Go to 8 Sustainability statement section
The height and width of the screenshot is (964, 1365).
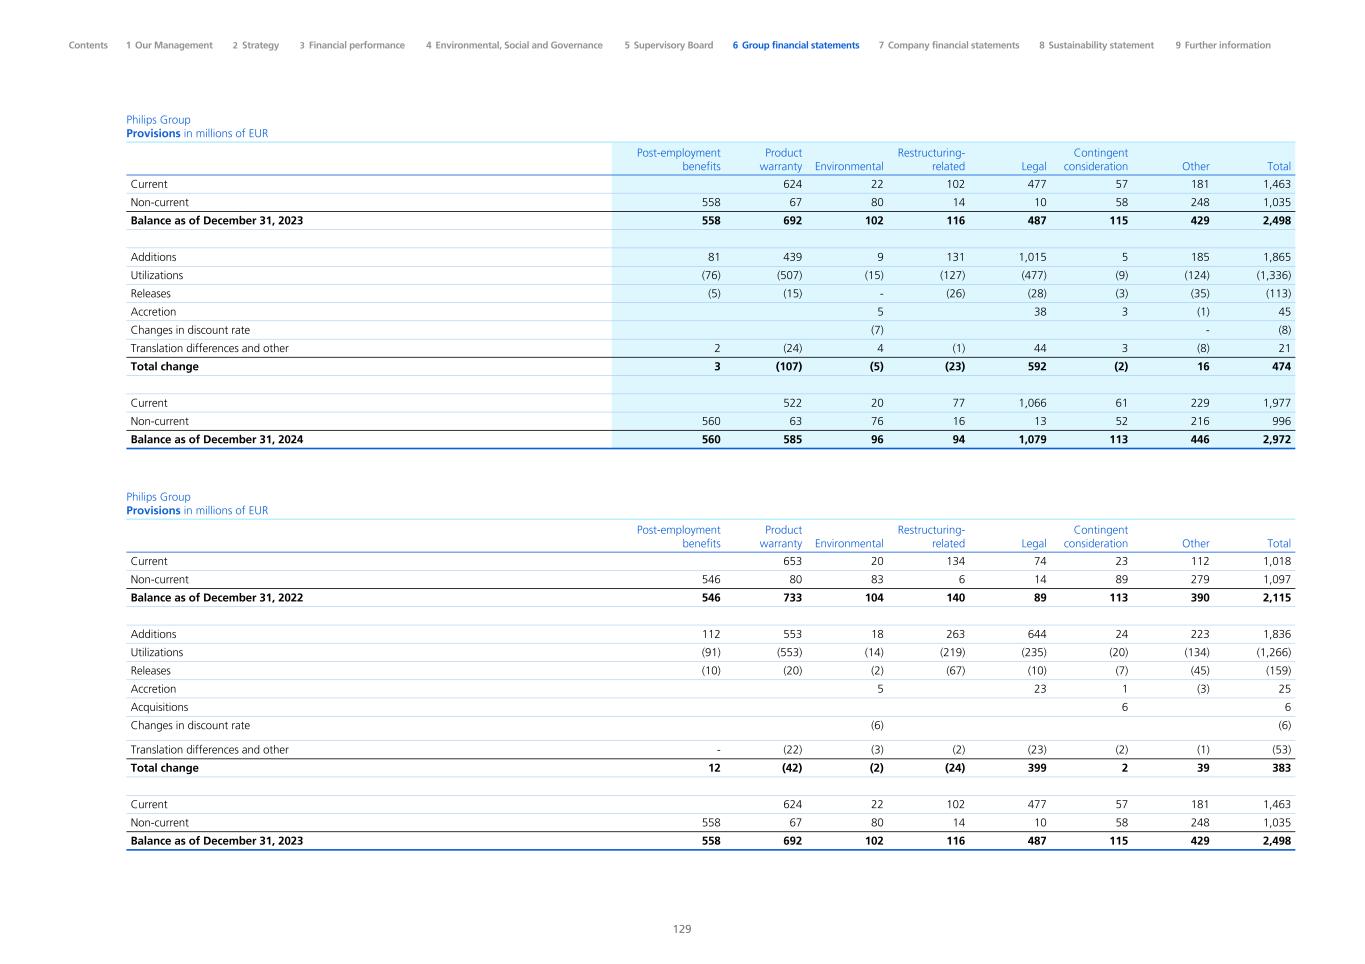(x=1096, y=45)
